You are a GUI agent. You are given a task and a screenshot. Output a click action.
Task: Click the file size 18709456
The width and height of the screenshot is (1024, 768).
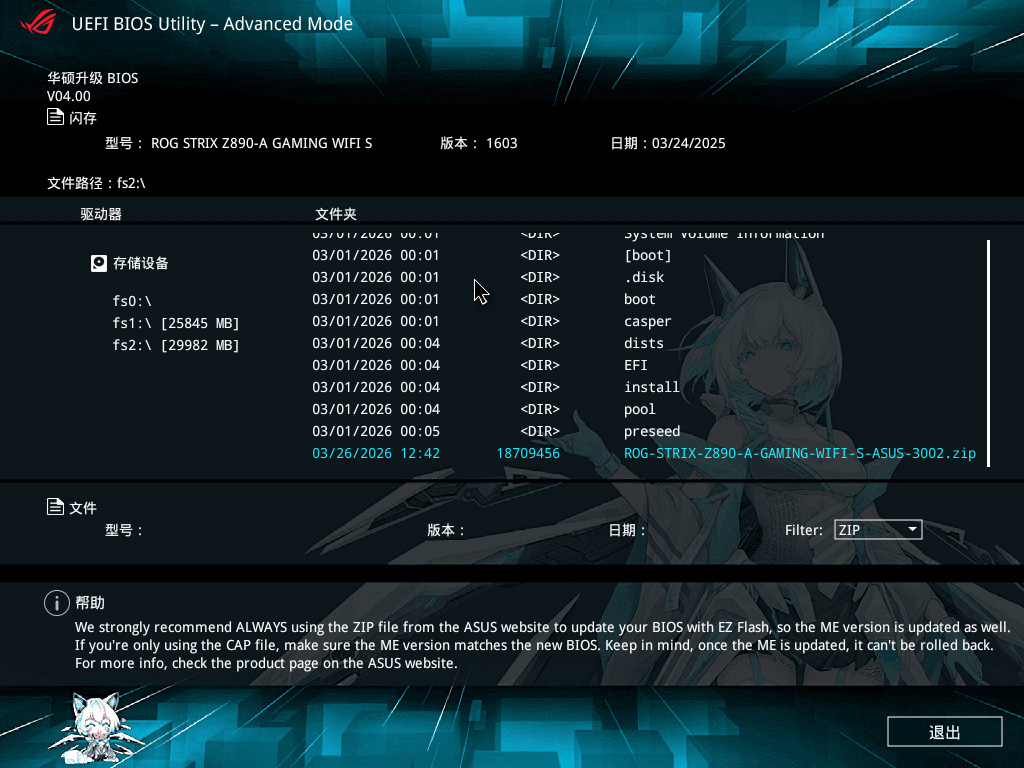click(528, 453)
